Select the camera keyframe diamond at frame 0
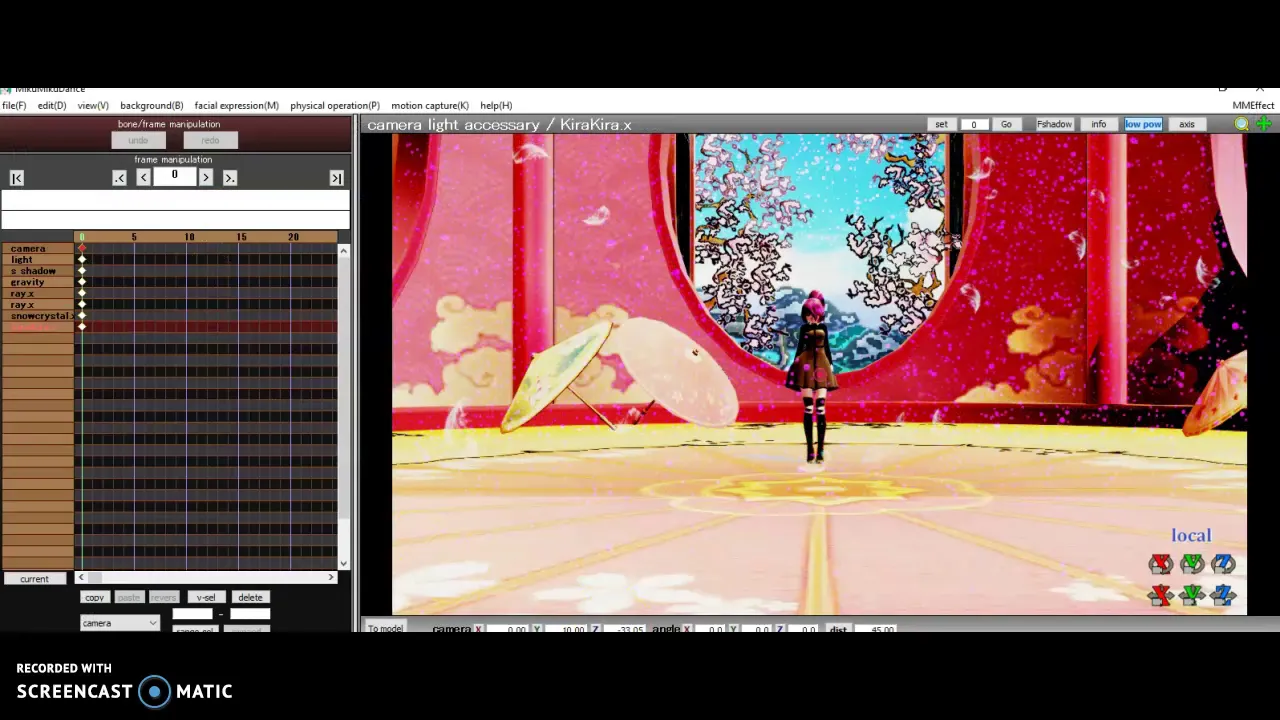Image resolution: width=1280 pixels, height=720 pixels. coord(82,248)
